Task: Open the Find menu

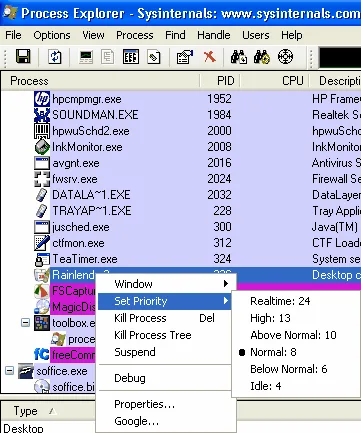Action: pyautogui.click(x=175, y=35)
